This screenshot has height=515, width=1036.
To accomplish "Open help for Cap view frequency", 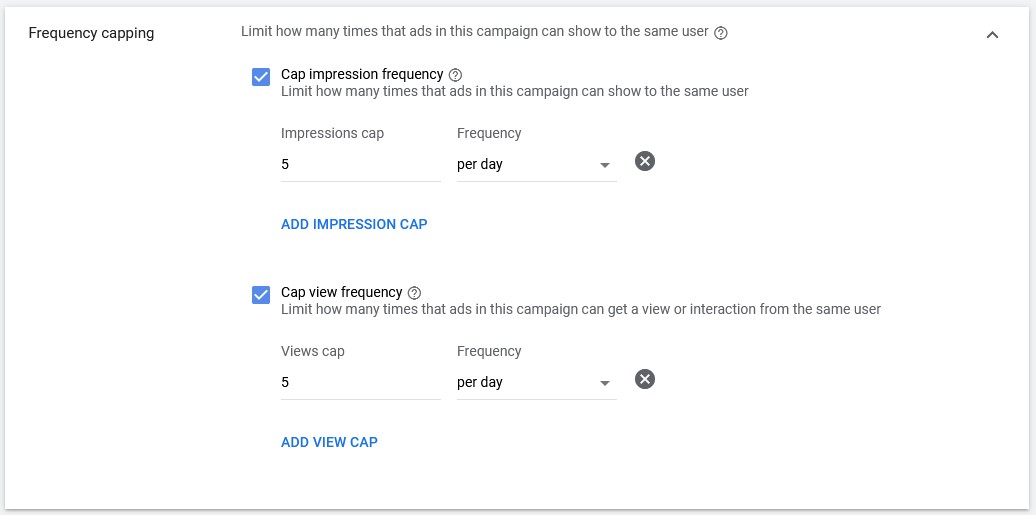I will 415,292.
